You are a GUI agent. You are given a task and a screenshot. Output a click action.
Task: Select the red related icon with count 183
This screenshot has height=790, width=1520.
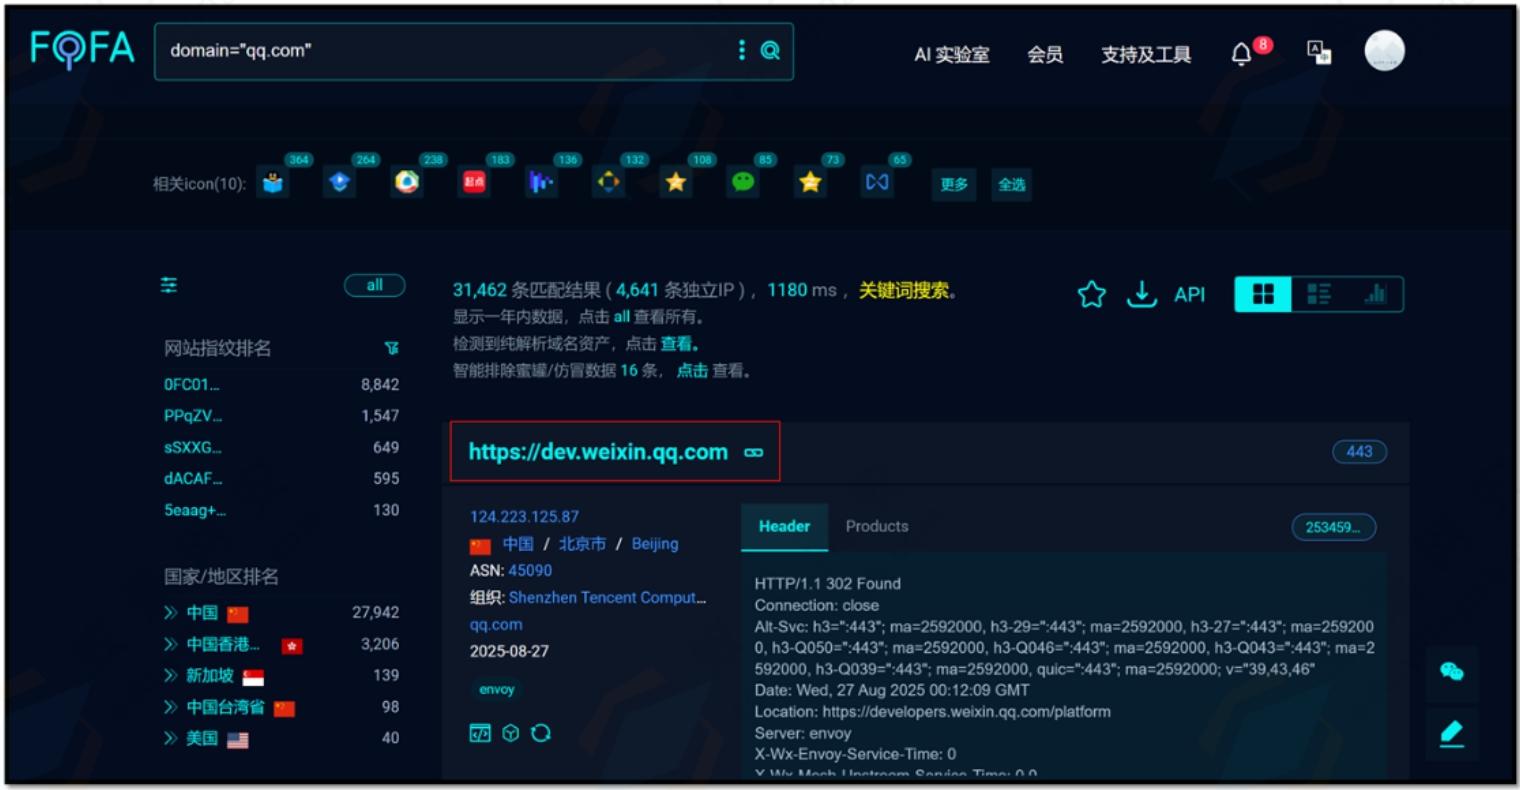[x=474, y=182]
